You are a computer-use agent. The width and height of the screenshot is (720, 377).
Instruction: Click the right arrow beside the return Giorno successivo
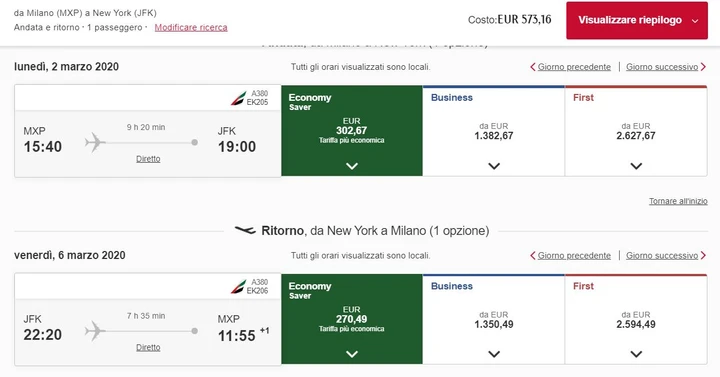click(x=703, y=255)
